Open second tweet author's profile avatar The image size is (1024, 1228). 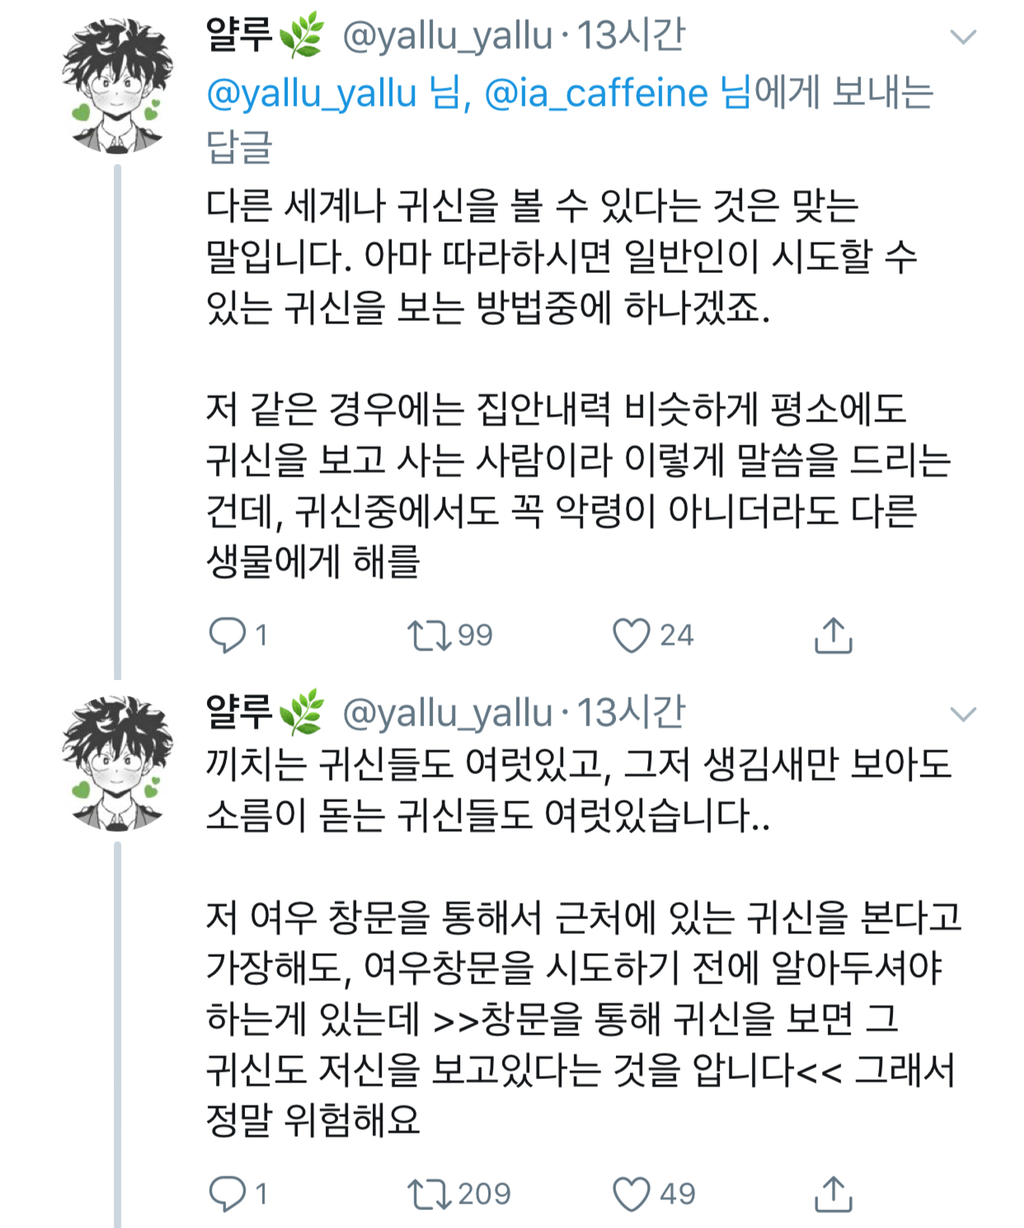tap(112, 763)
